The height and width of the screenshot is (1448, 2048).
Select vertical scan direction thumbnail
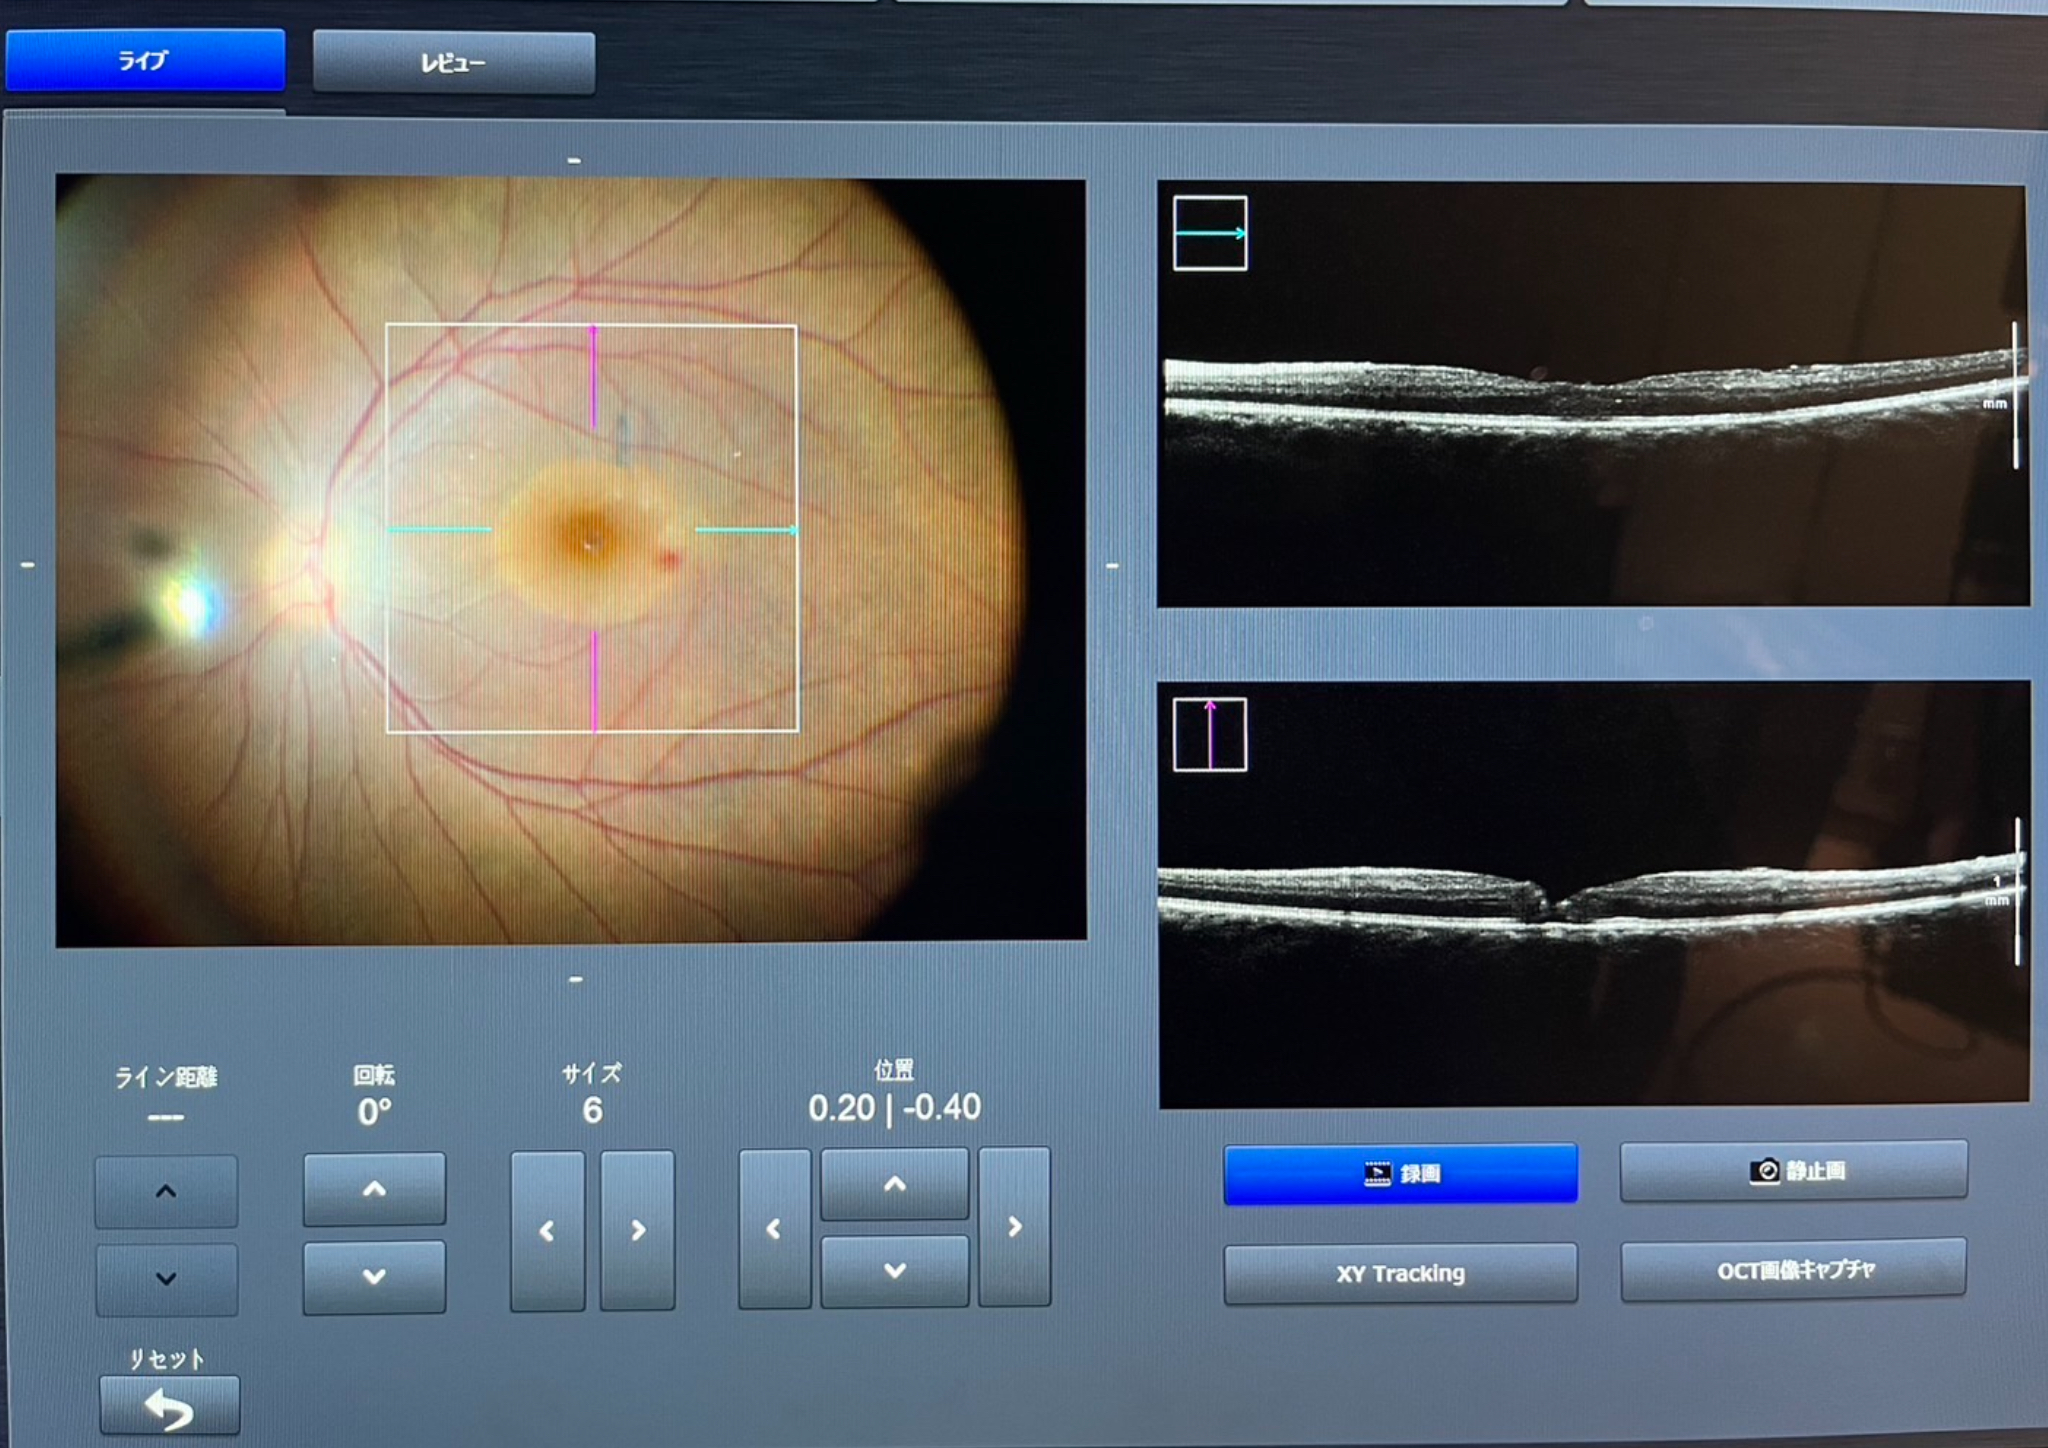(1210, 735)
